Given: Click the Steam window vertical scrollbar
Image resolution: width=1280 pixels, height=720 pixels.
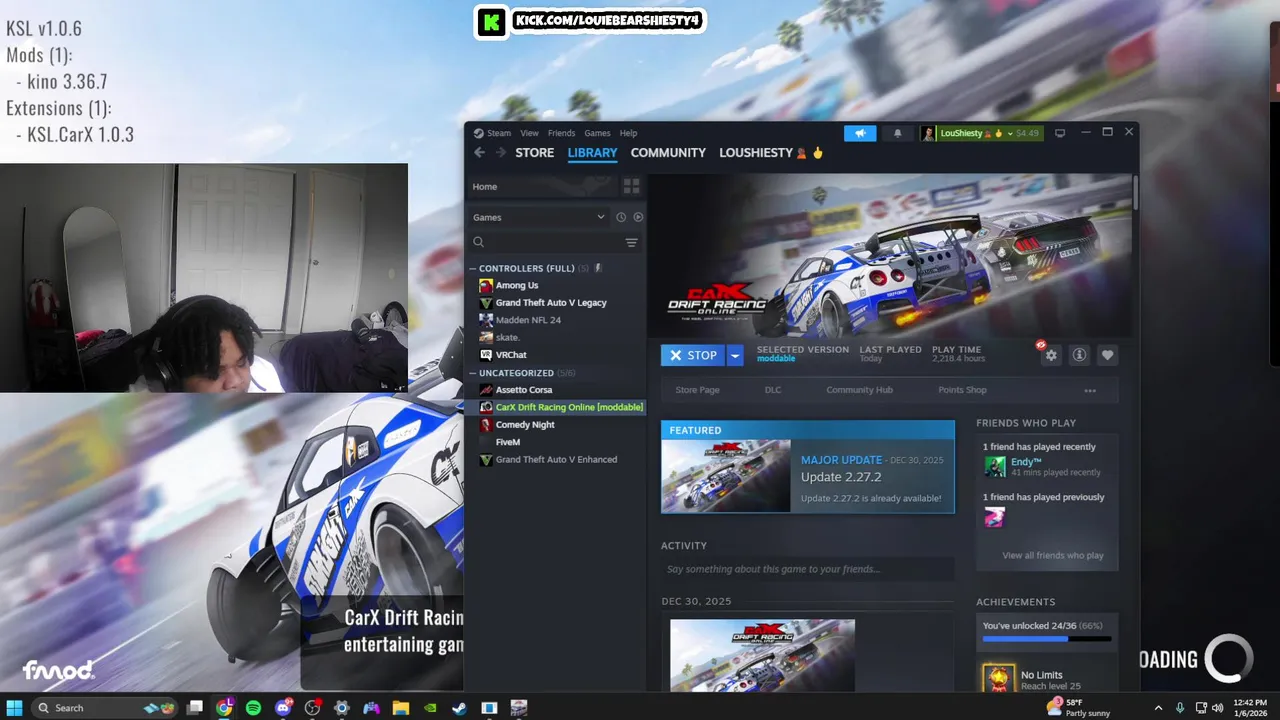Looking at the screenshot, I should click(x=1135, y=193).
